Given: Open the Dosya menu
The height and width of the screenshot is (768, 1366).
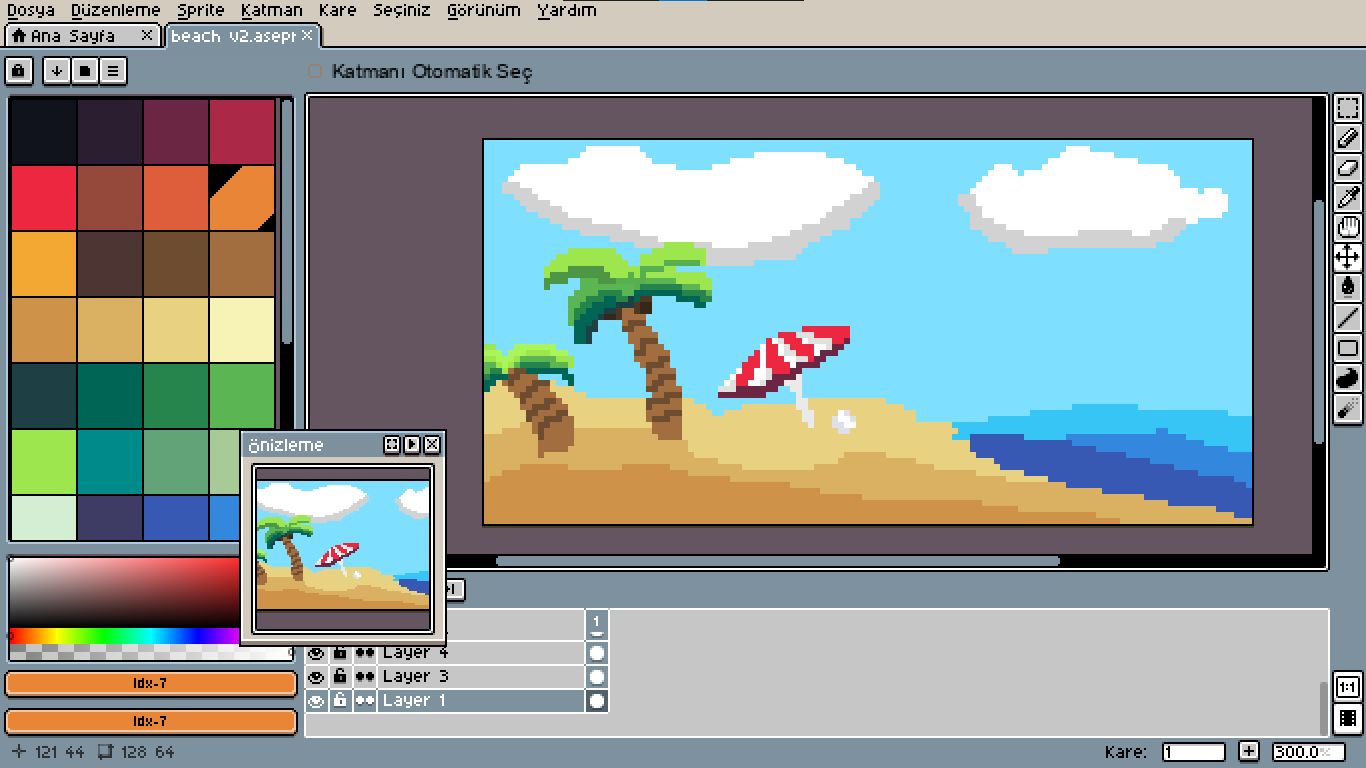Looking at the screenshot, I should [31, 10].
